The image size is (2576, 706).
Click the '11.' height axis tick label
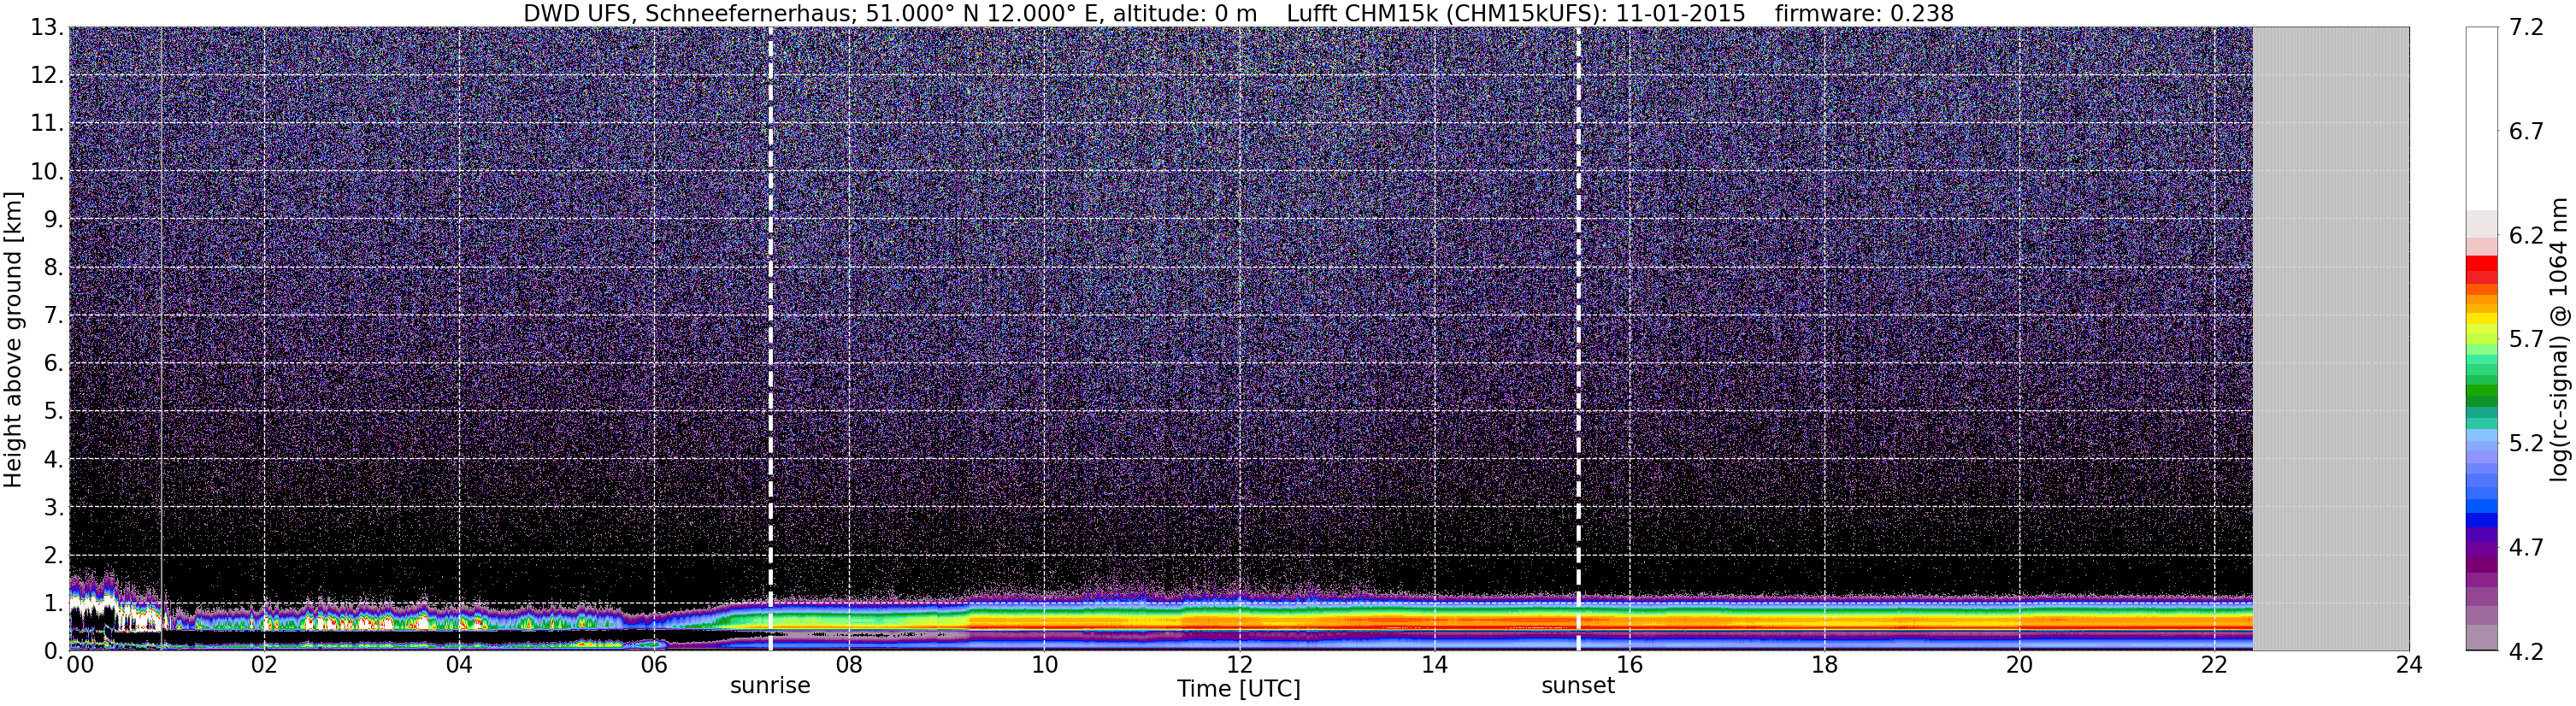coord(47,124)
